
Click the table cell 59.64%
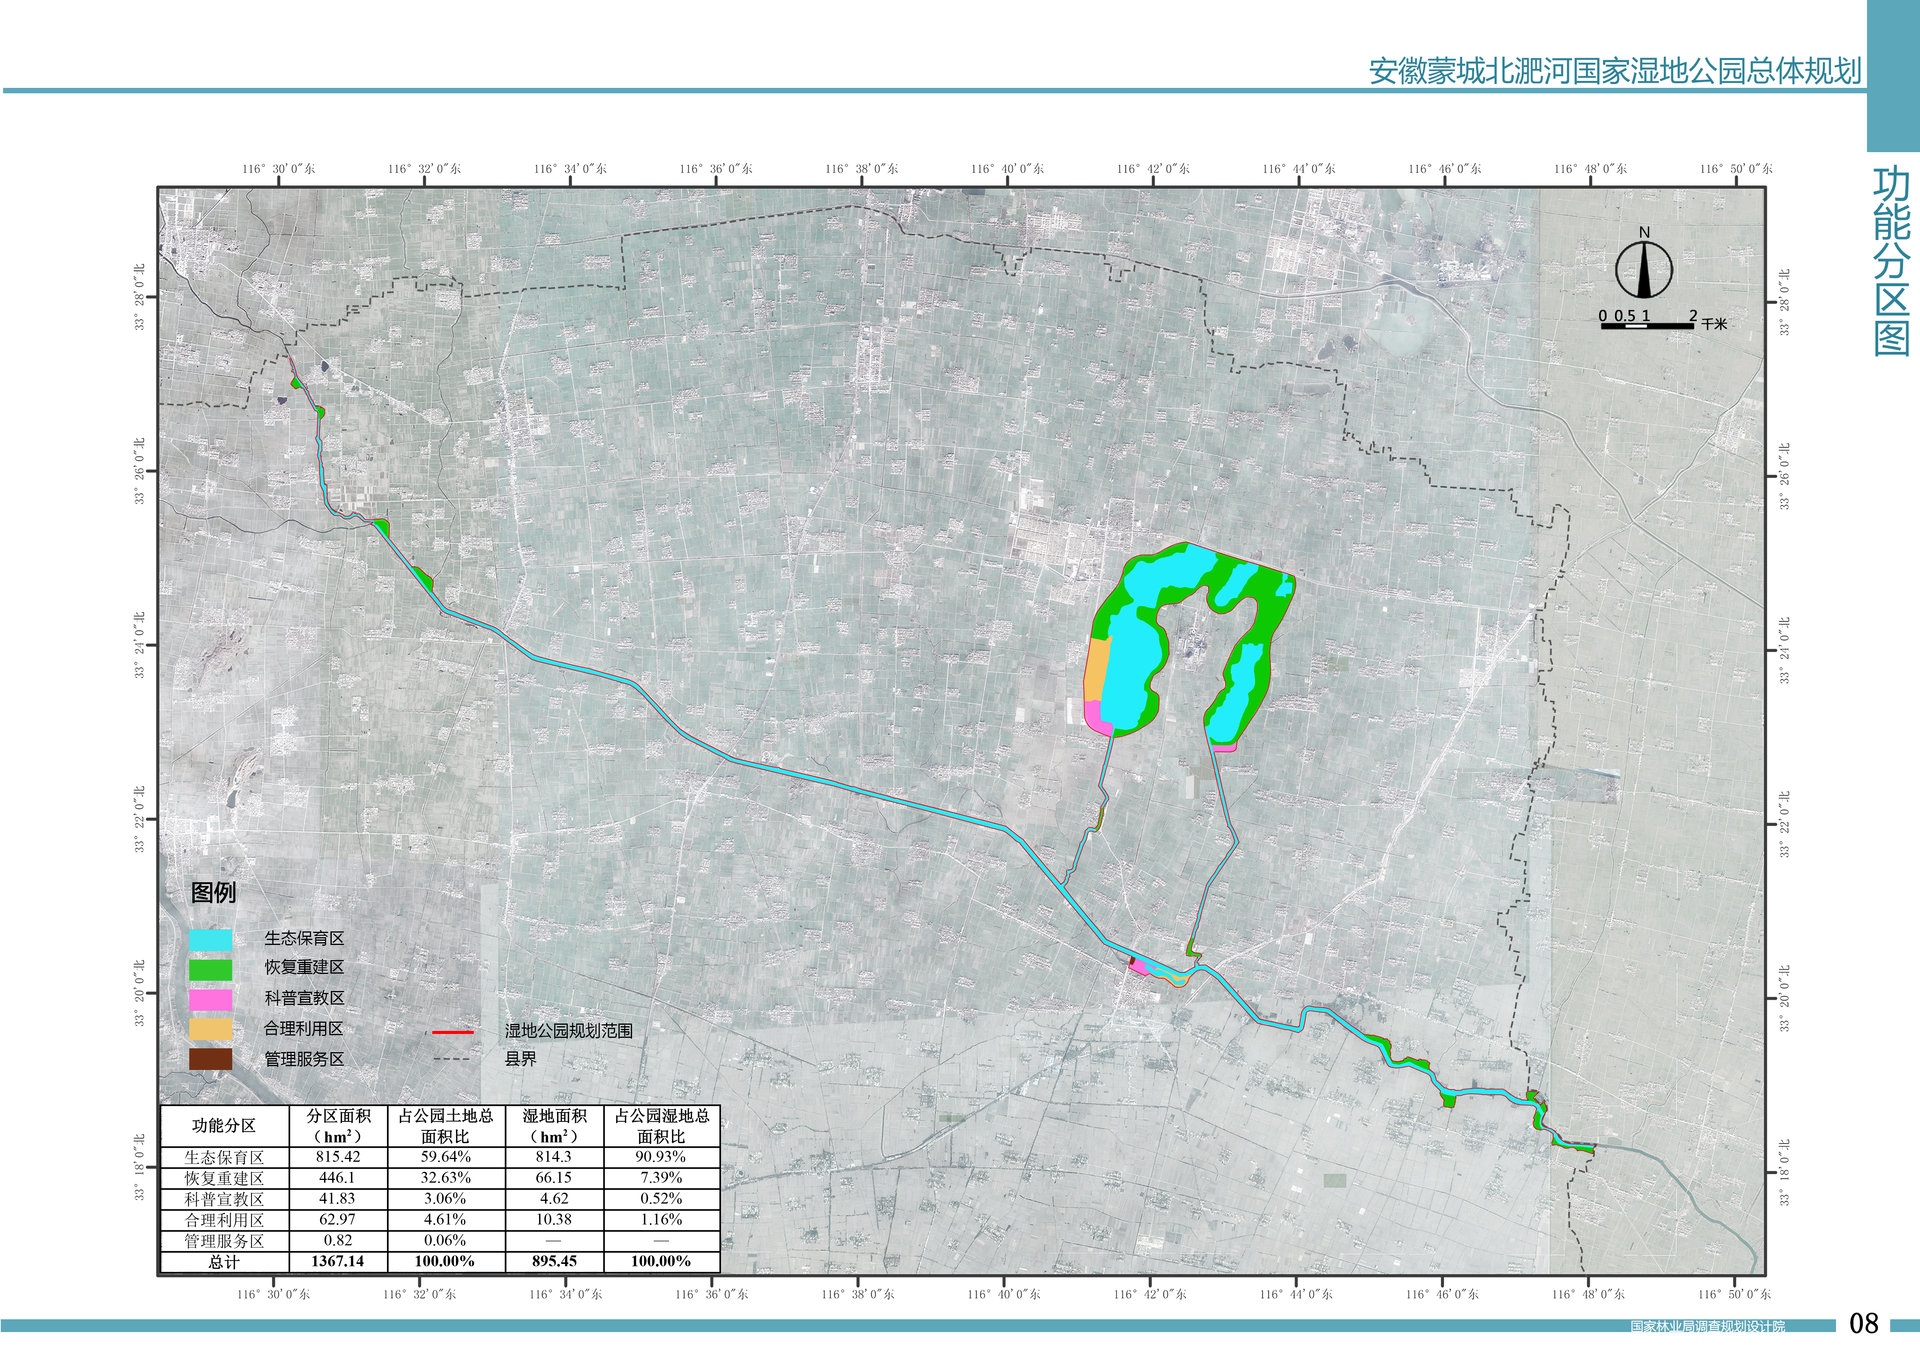[x=445, y=1157]
